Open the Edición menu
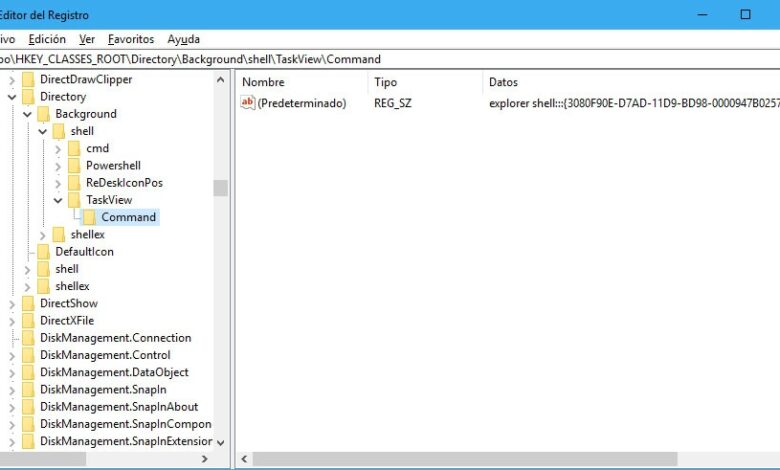Screen dimensions: 780x470 (47, 39)
